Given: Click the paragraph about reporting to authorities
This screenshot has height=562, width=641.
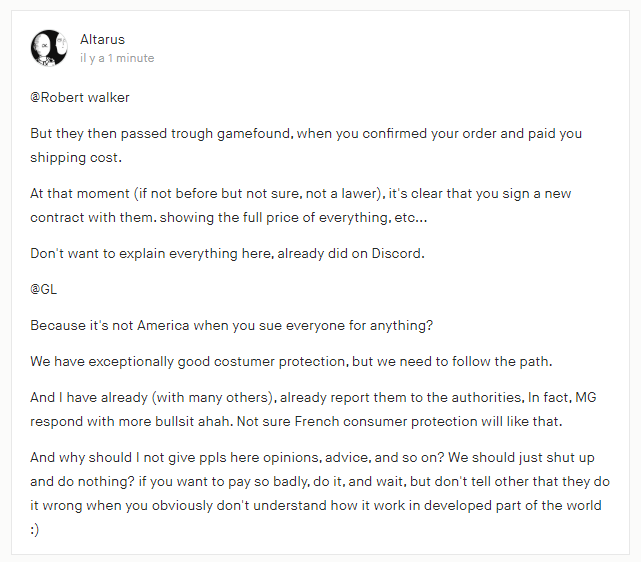Looking at the screenshot, I should point(313,409).
